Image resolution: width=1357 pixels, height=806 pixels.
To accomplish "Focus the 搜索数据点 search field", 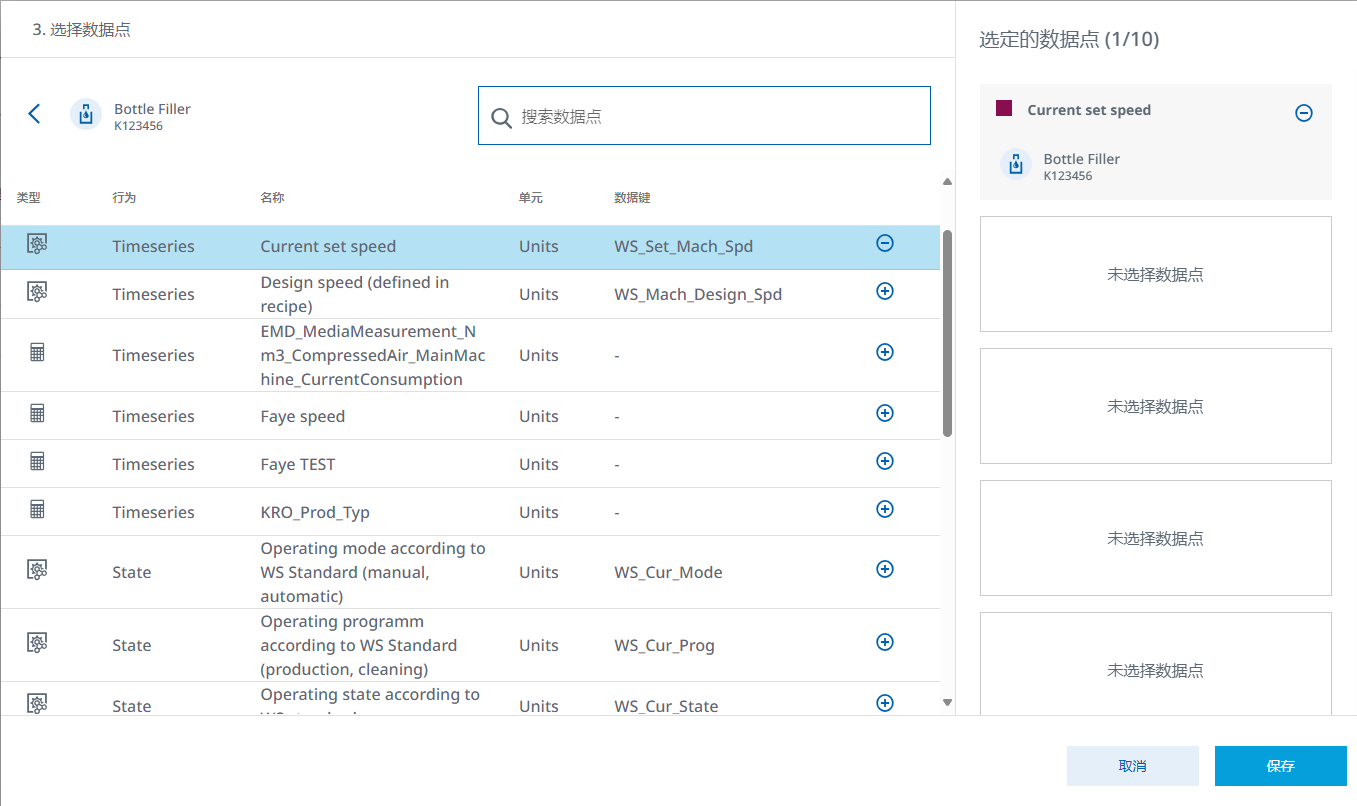I will click(720, 116).
